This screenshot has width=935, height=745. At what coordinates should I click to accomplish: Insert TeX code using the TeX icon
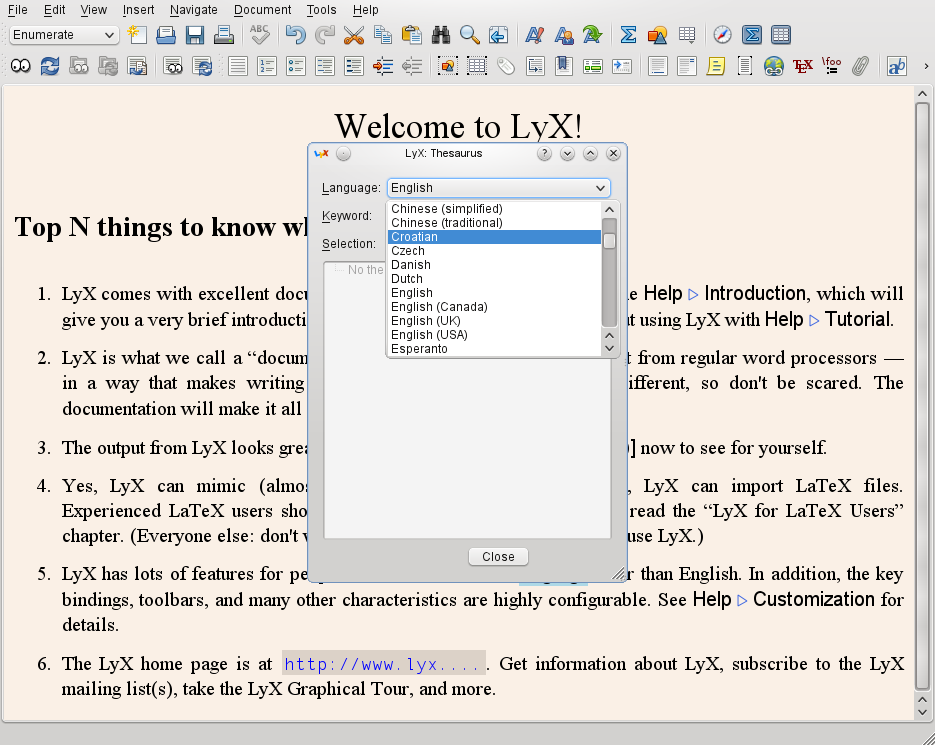click(801, 65)
